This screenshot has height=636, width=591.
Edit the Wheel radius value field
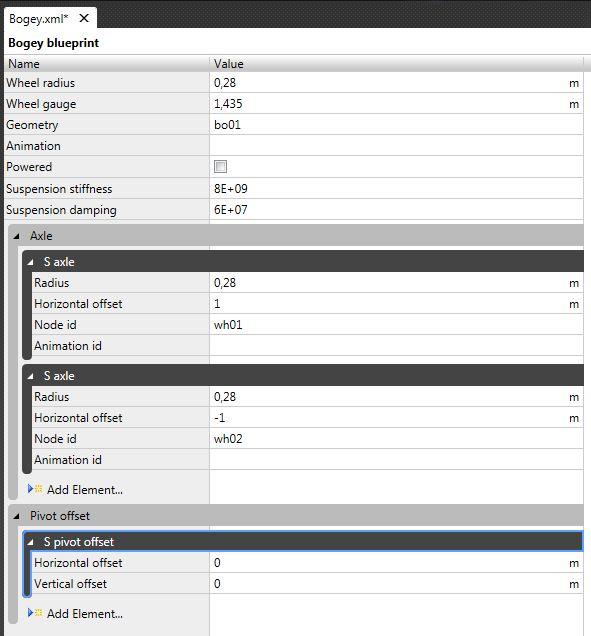(396, 83)
